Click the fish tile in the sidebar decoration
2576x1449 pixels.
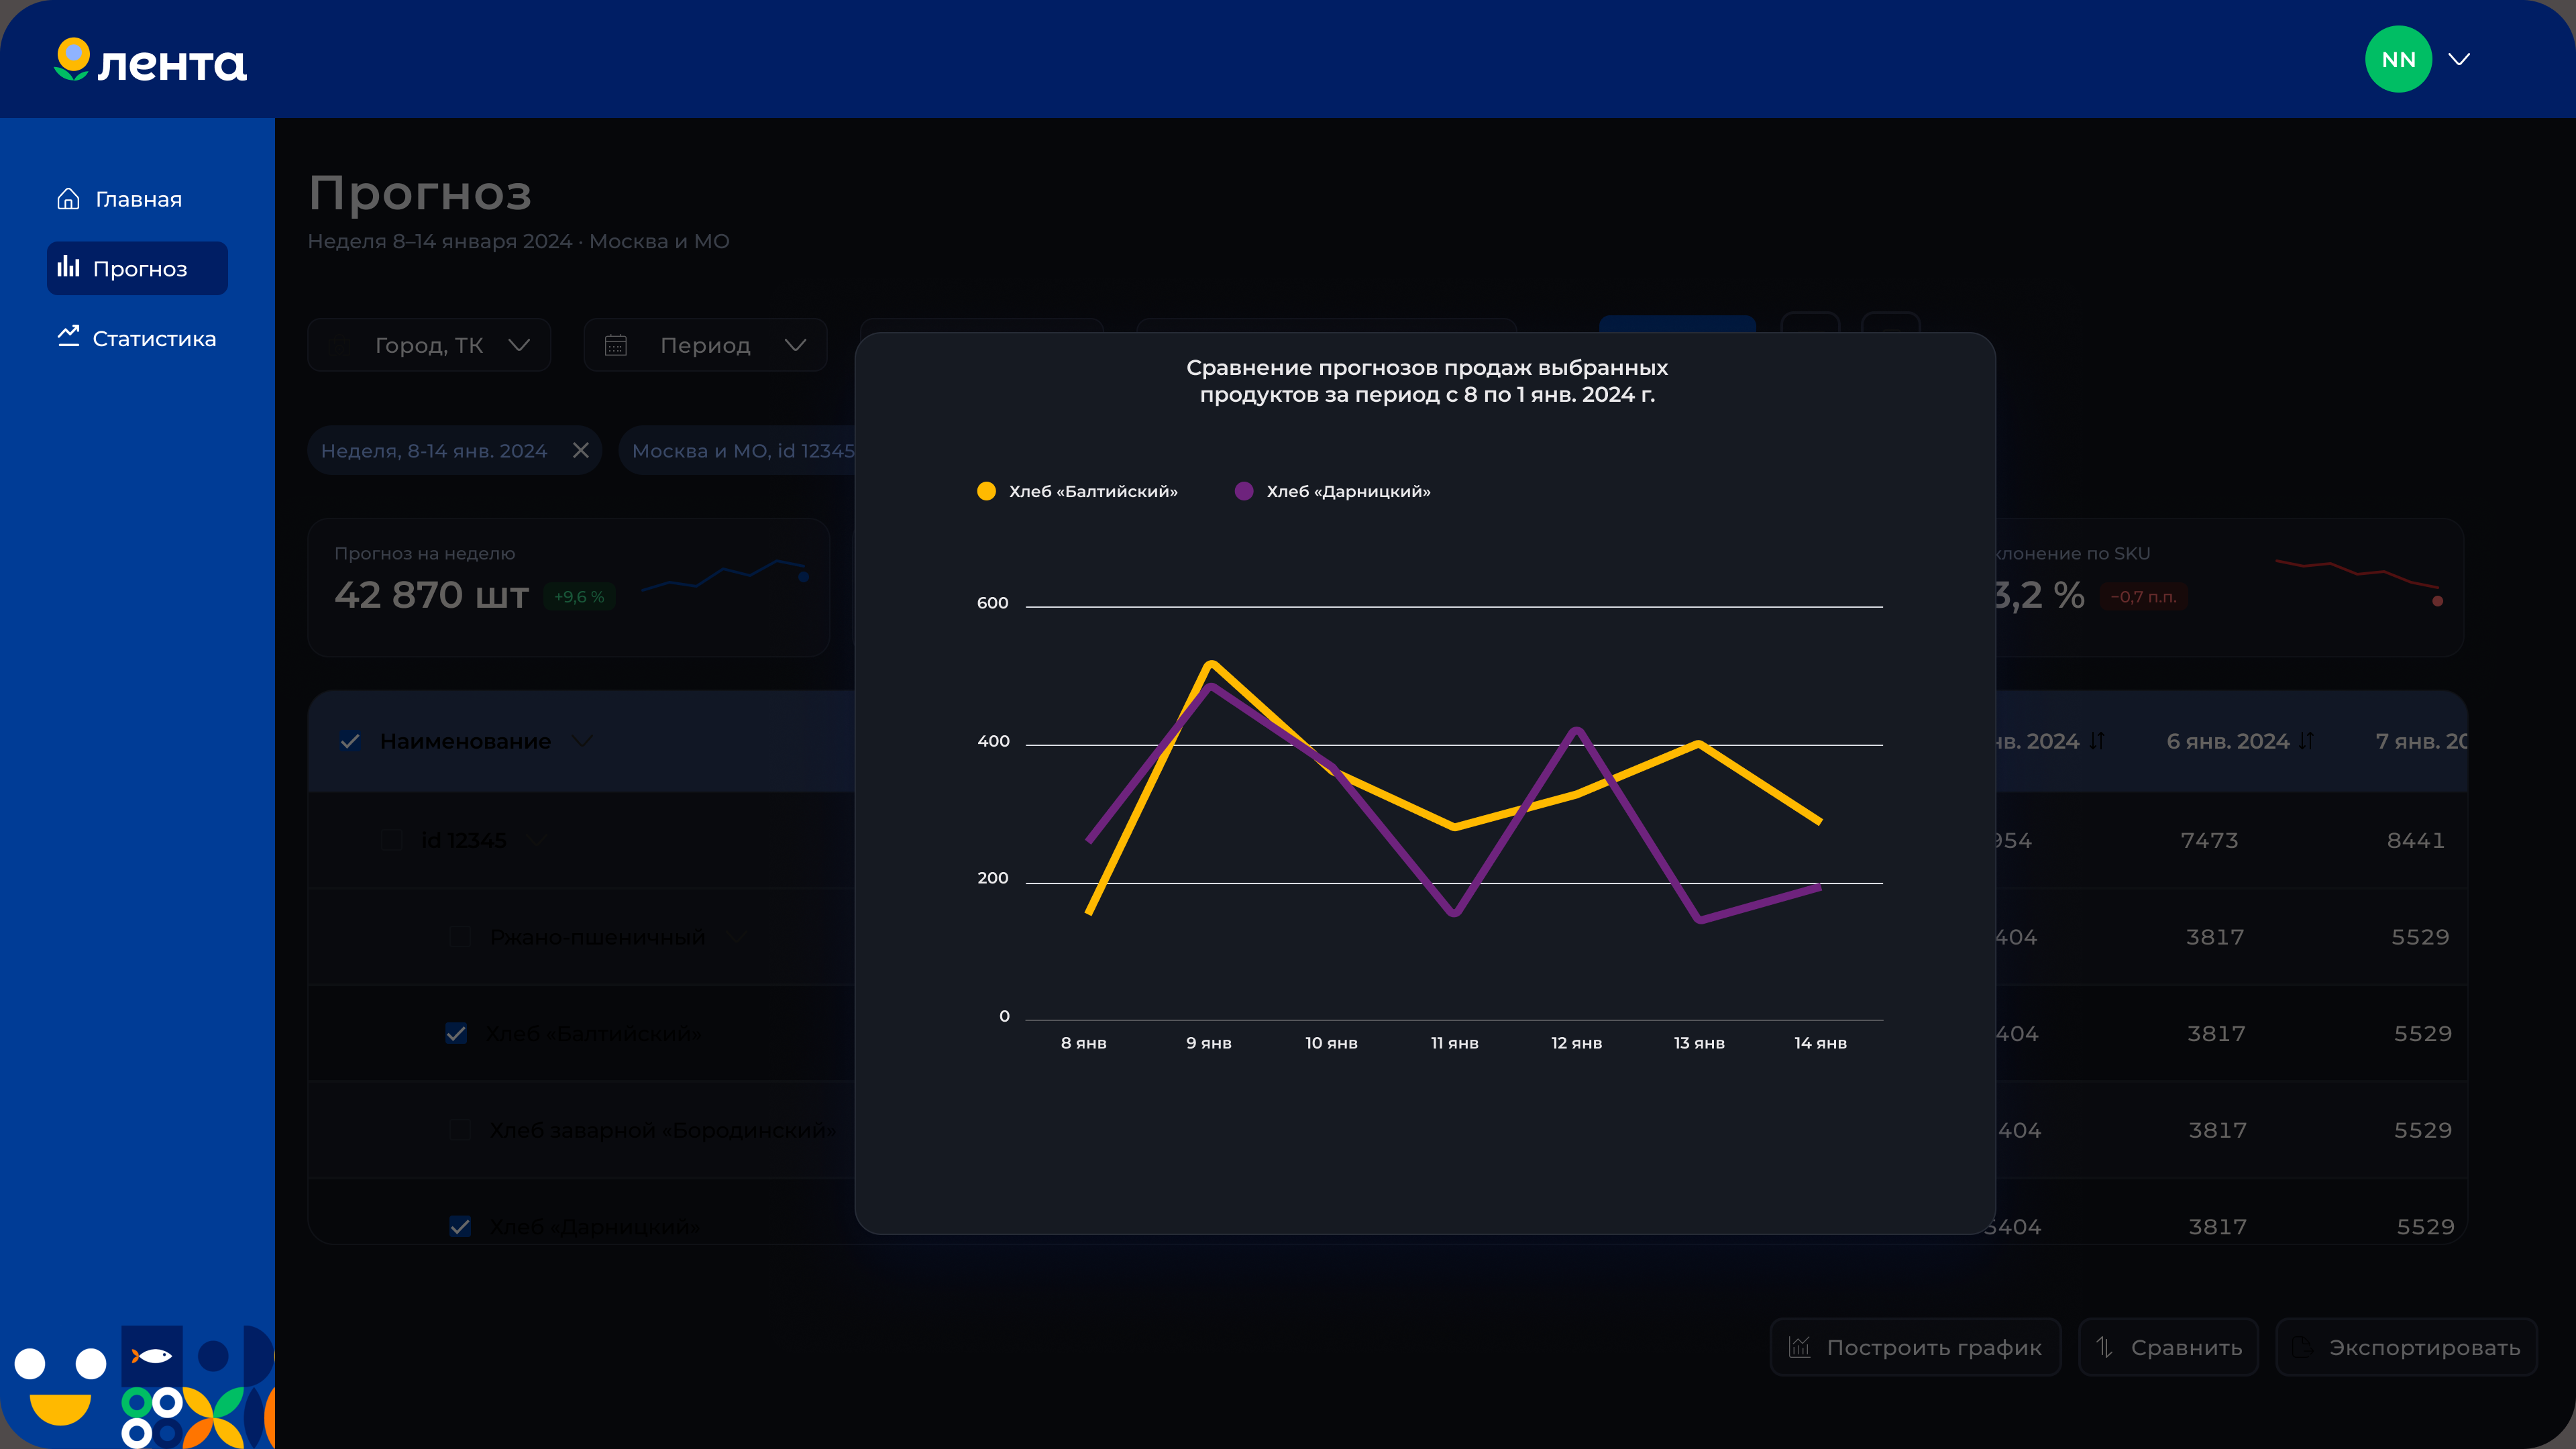point(152,1356)
